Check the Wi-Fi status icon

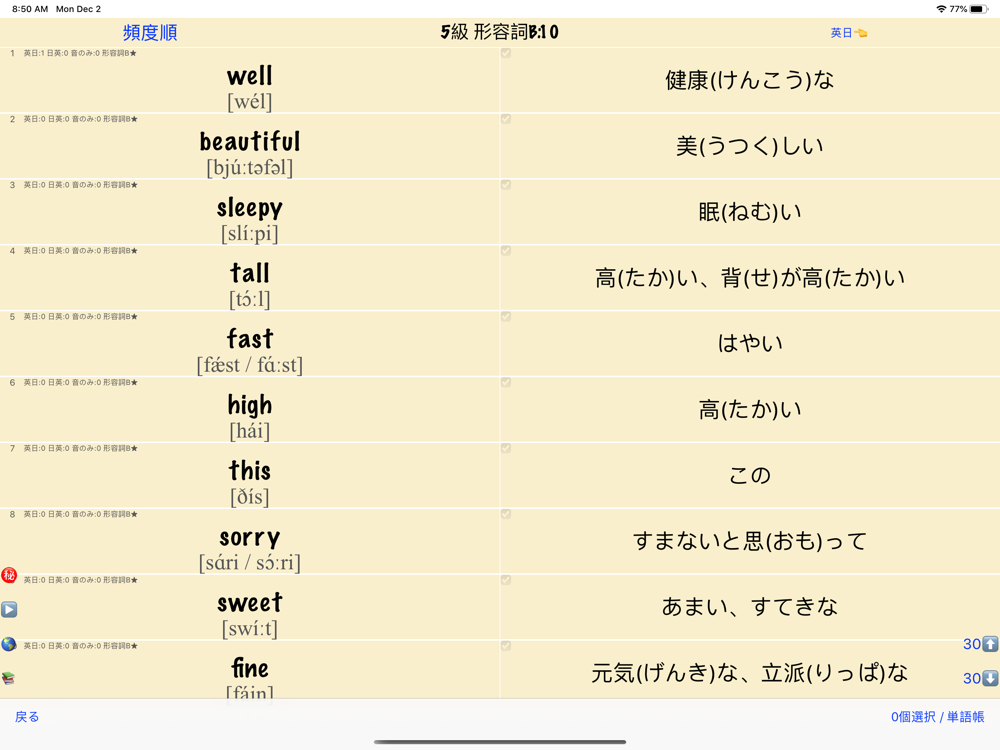coord(941,9)
